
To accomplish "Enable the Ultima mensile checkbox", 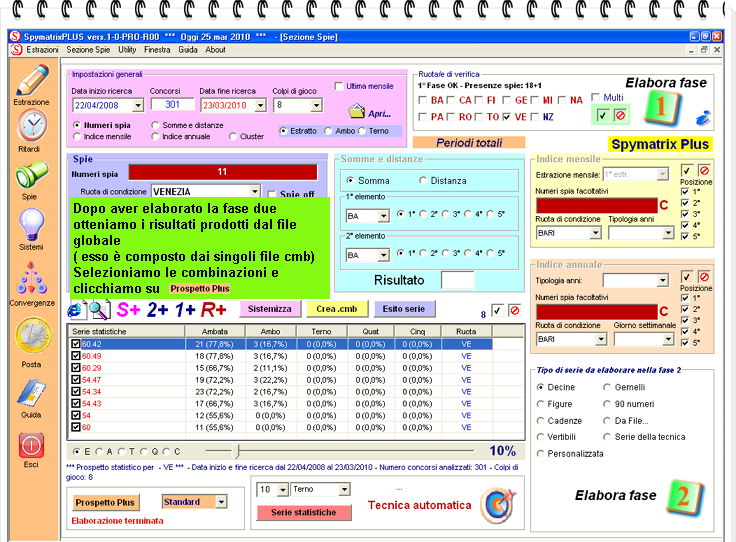I will click(339, 86).
